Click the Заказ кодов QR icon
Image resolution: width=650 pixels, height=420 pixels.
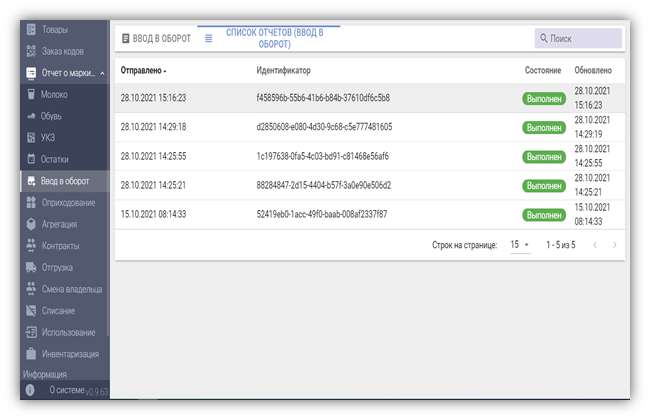coord(31,51)
